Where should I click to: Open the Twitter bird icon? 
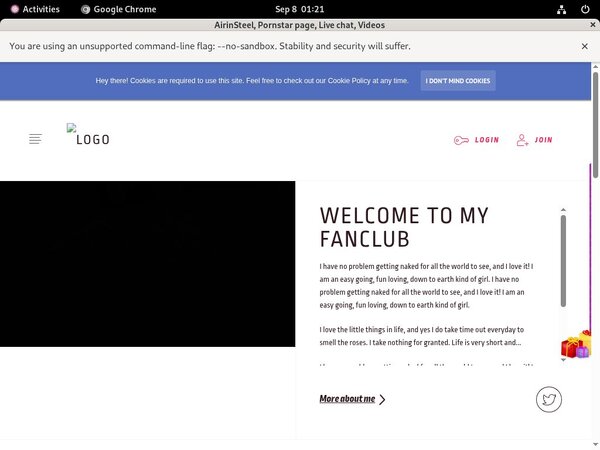click(x=548, y=400)
